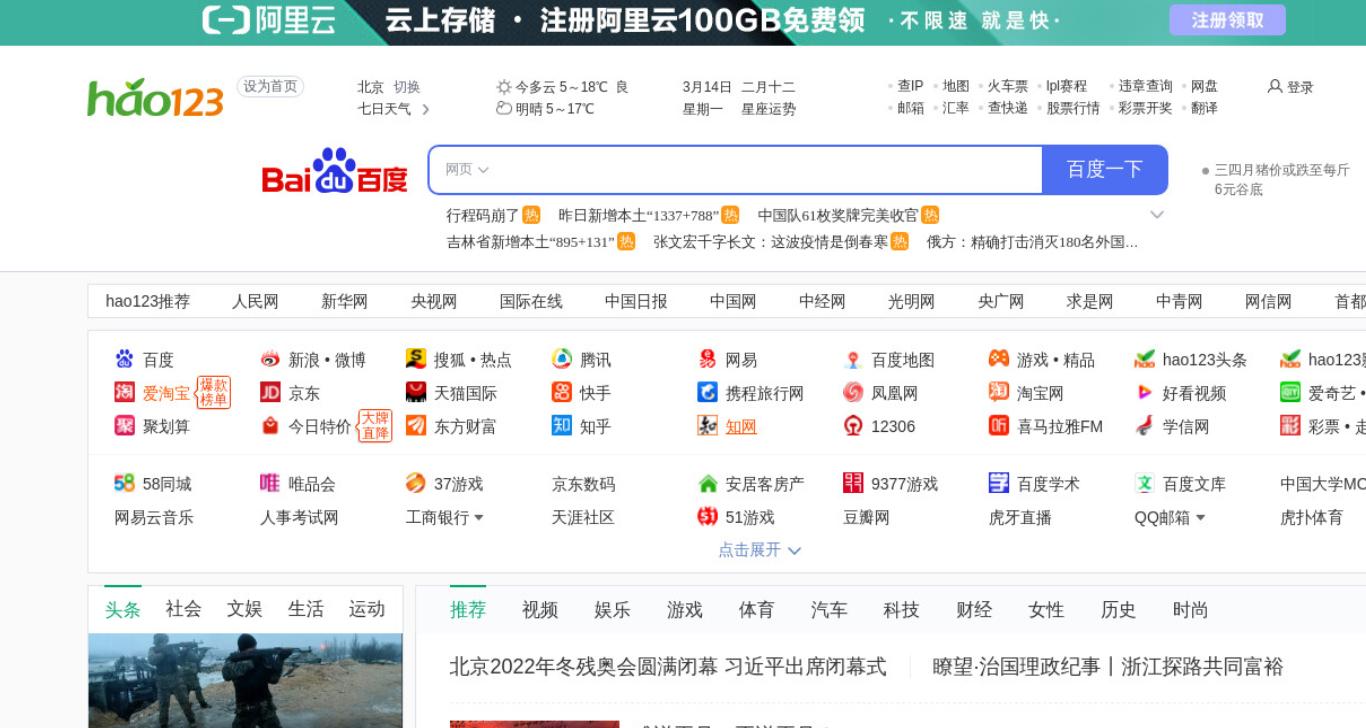
Task: Click 百度一下 search button
Action: [x=1105, y=170]
